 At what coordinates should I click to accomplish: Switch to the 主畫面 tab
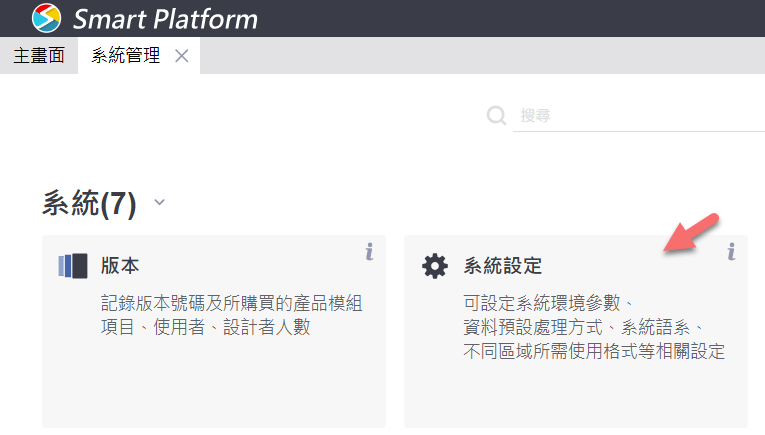click(x=39, y=56)
